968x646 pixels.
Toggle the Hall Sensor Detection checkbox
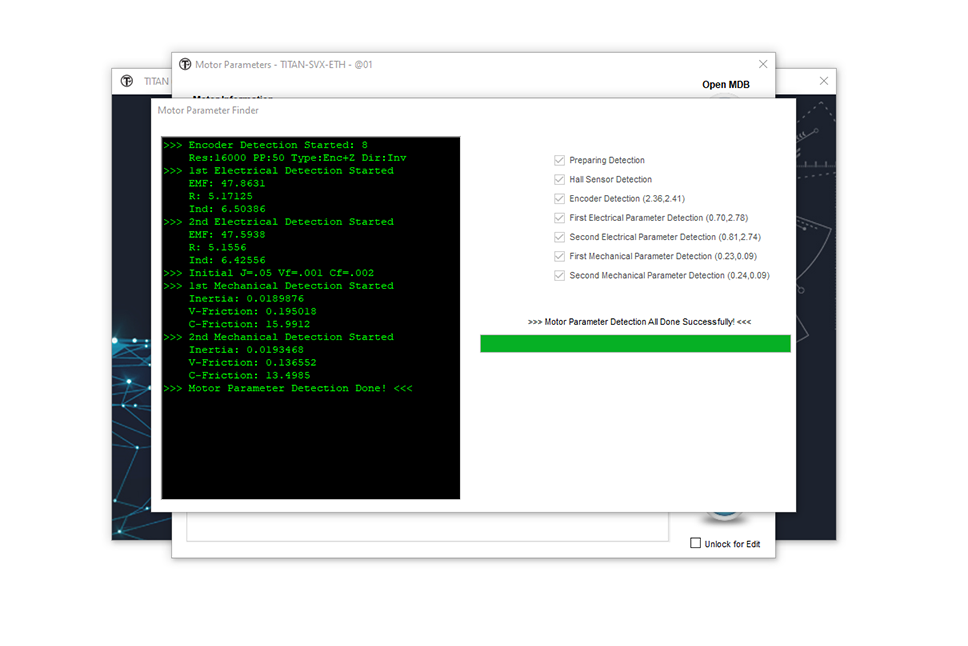[x=560, y=179]
